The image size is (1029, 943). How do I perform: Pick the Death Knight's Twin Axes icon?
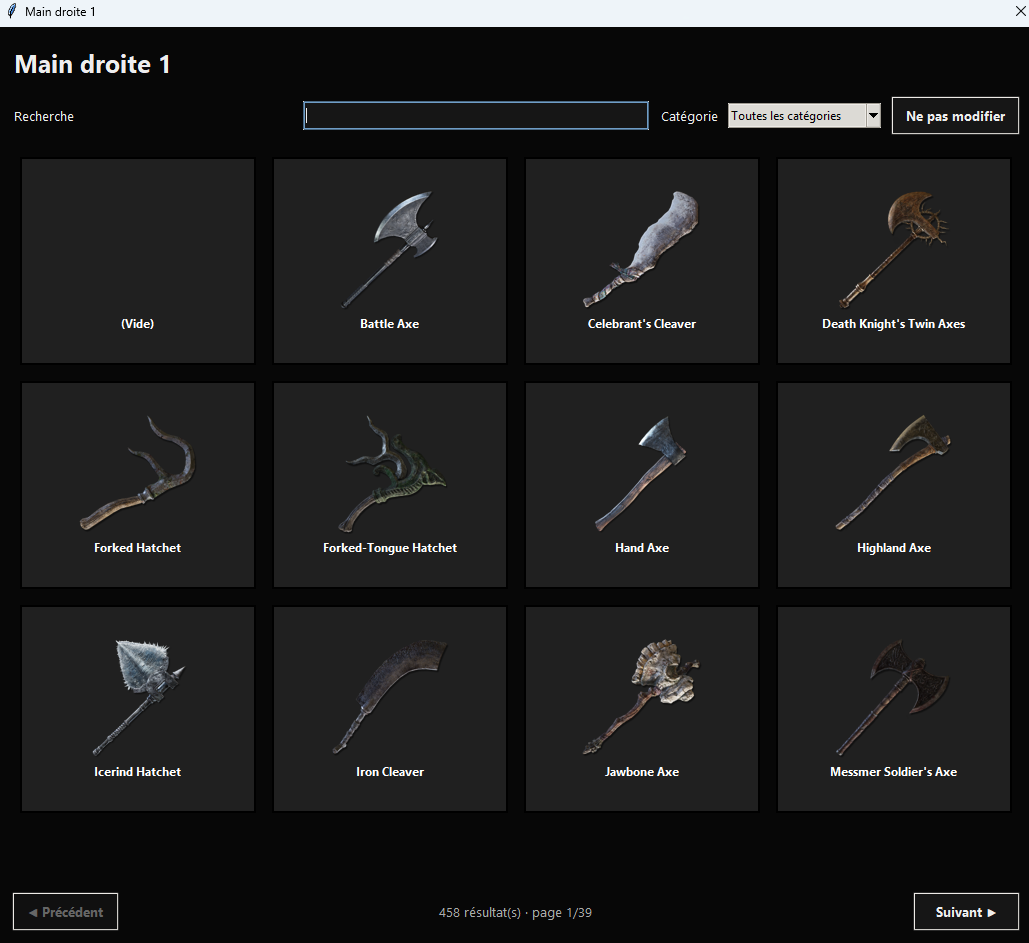893,249
